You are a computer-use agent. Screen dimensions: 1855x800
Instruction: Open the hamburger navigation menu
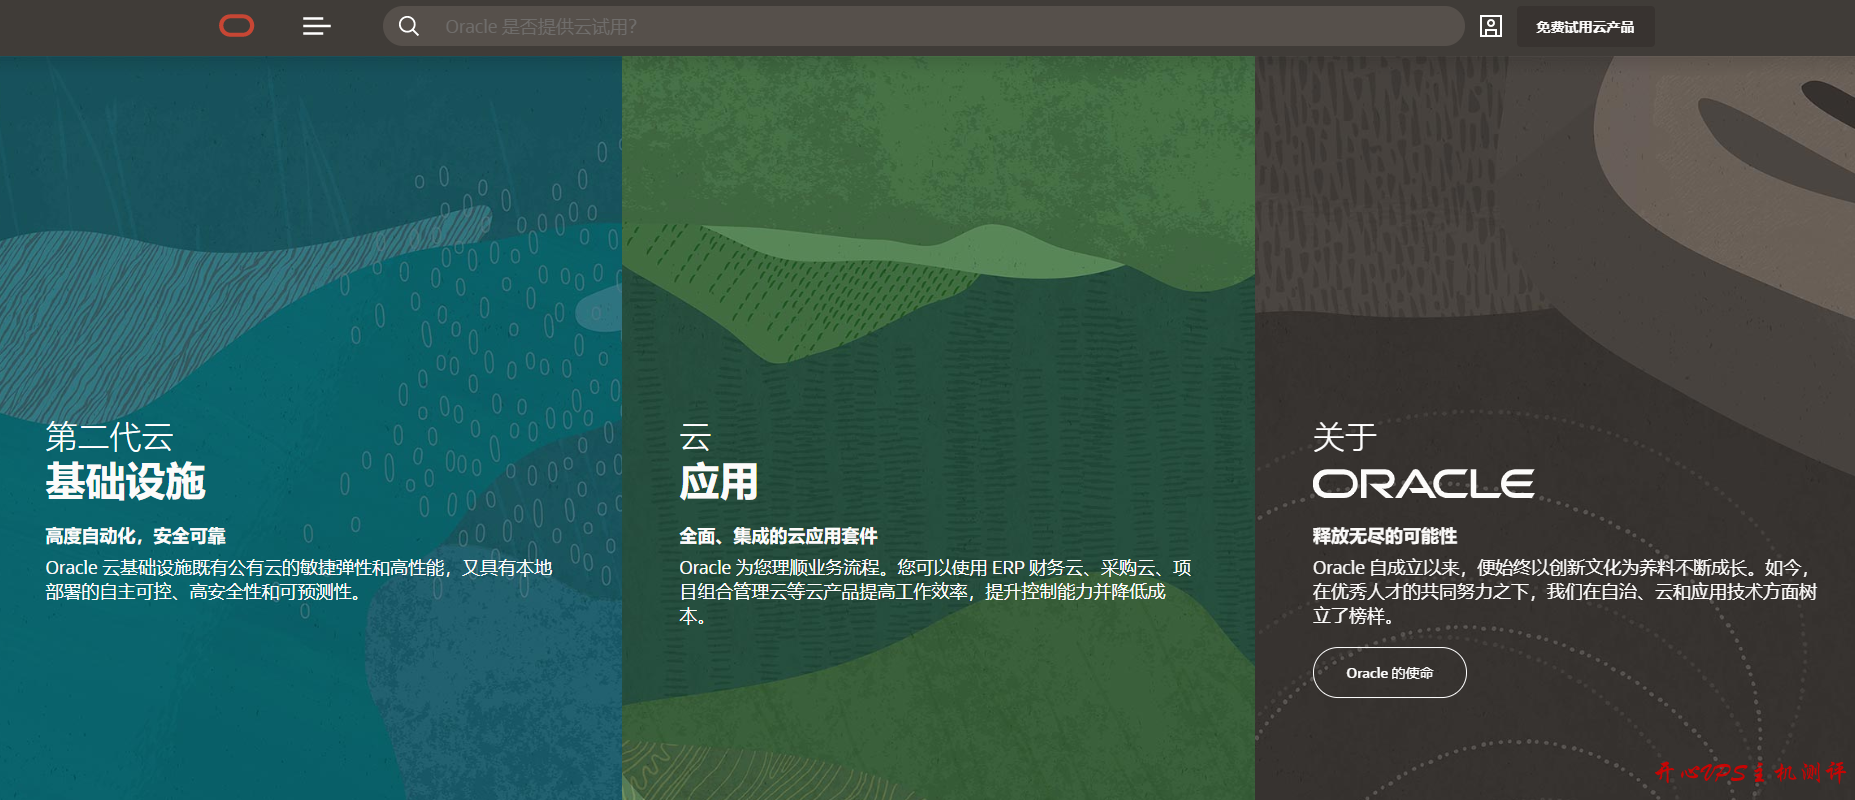(x=316, y=26)
